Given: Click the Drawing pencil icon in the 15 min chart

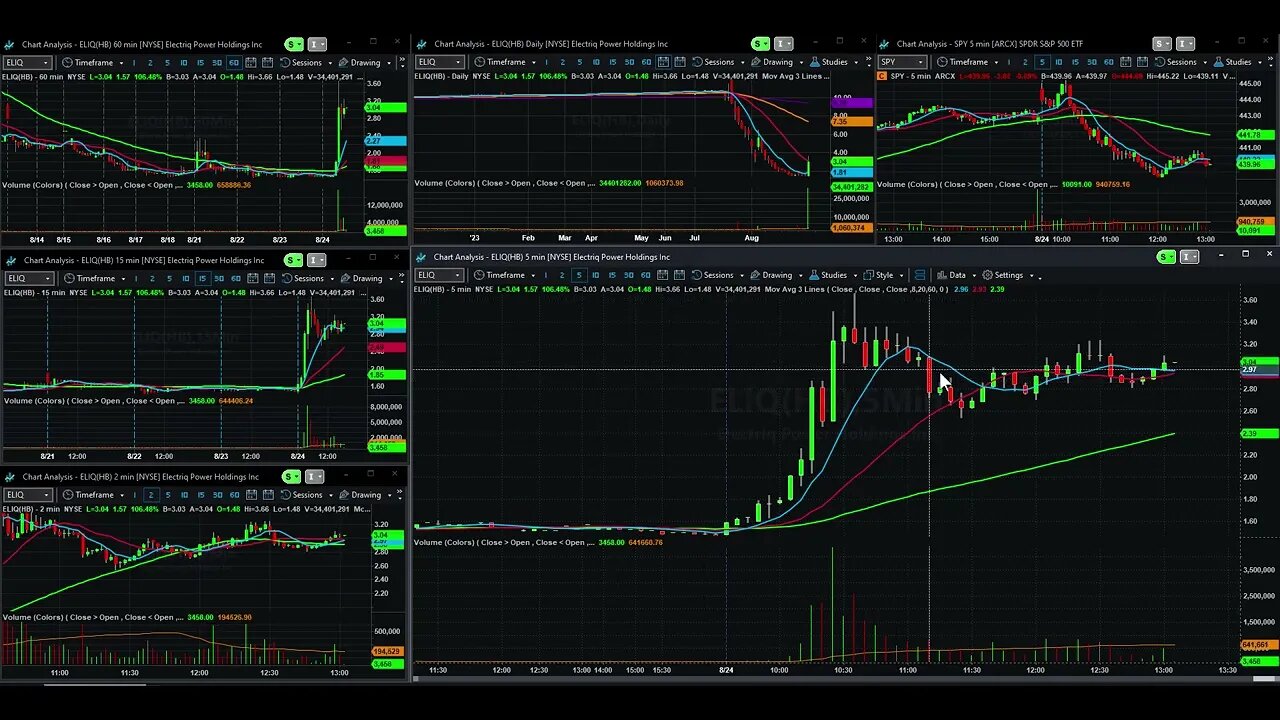Looking at the screenshot, I should pyautogui.click(x=345, y=278).
